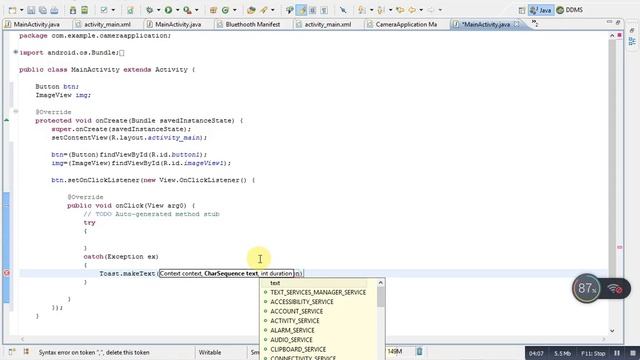Minimize the editor area icon
Screen dimensions: 640x360
pos(609,22)
